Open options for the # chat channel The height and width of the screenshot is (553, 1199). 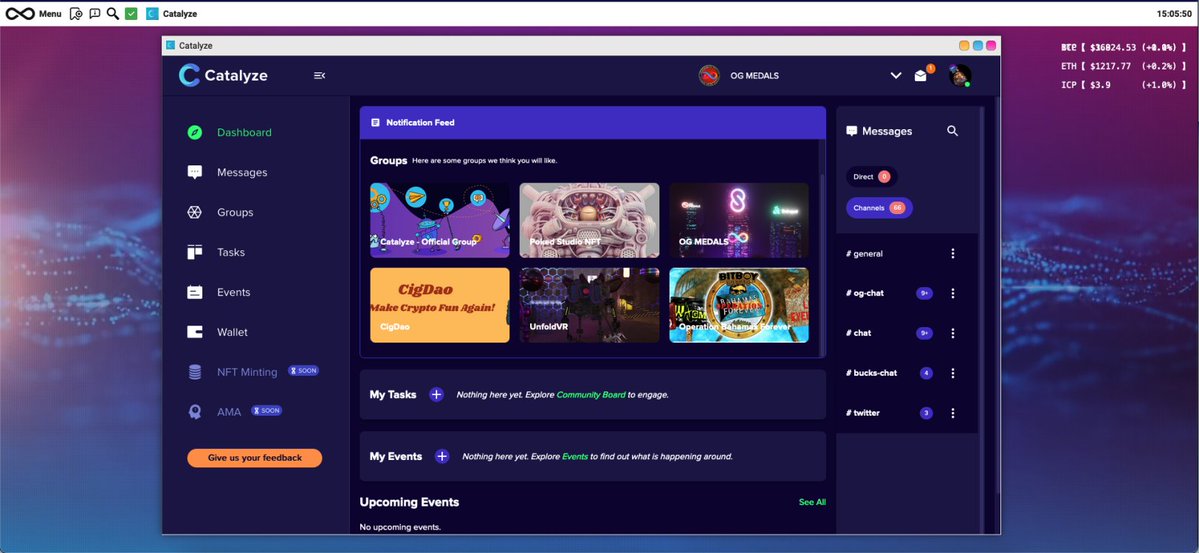tap(953, 333)
